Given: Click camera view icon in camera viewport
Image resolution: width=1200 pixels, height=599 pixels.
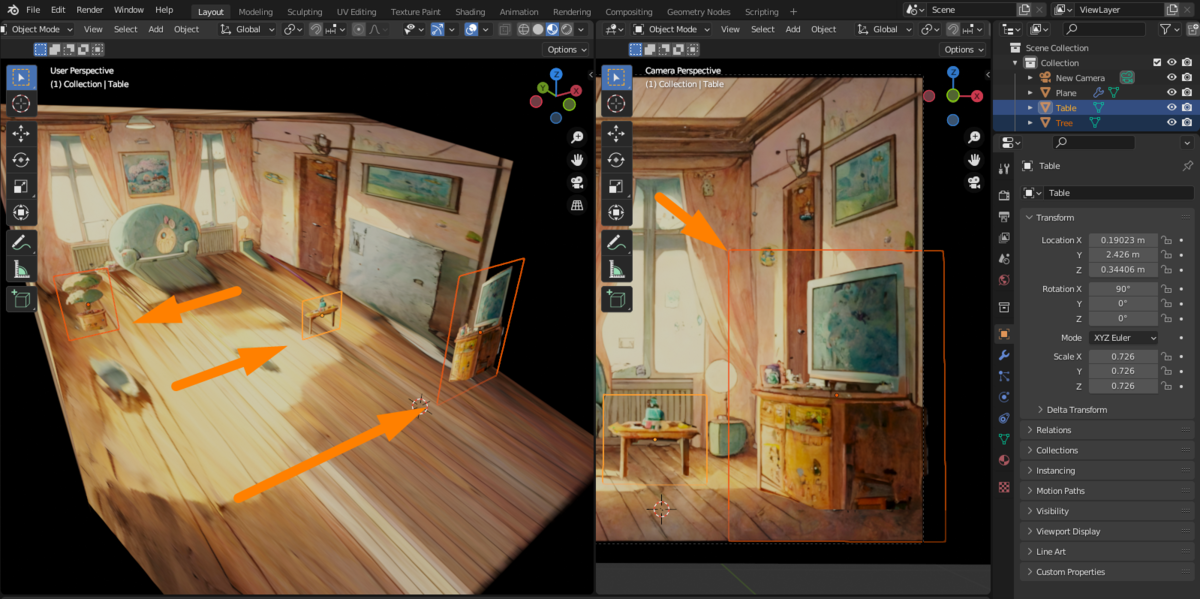Looking at the screenshot, I should pyautogui.click(x=973, y=182).
